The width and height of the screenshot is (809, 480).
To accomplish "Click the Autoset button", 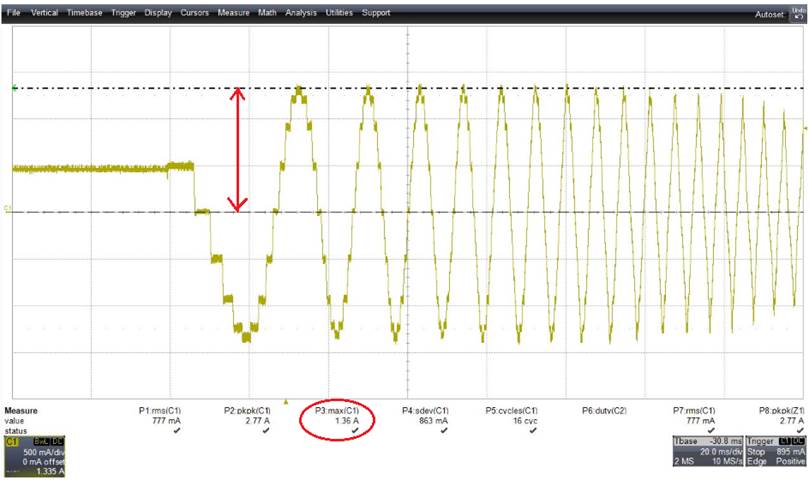I will 769,14.
